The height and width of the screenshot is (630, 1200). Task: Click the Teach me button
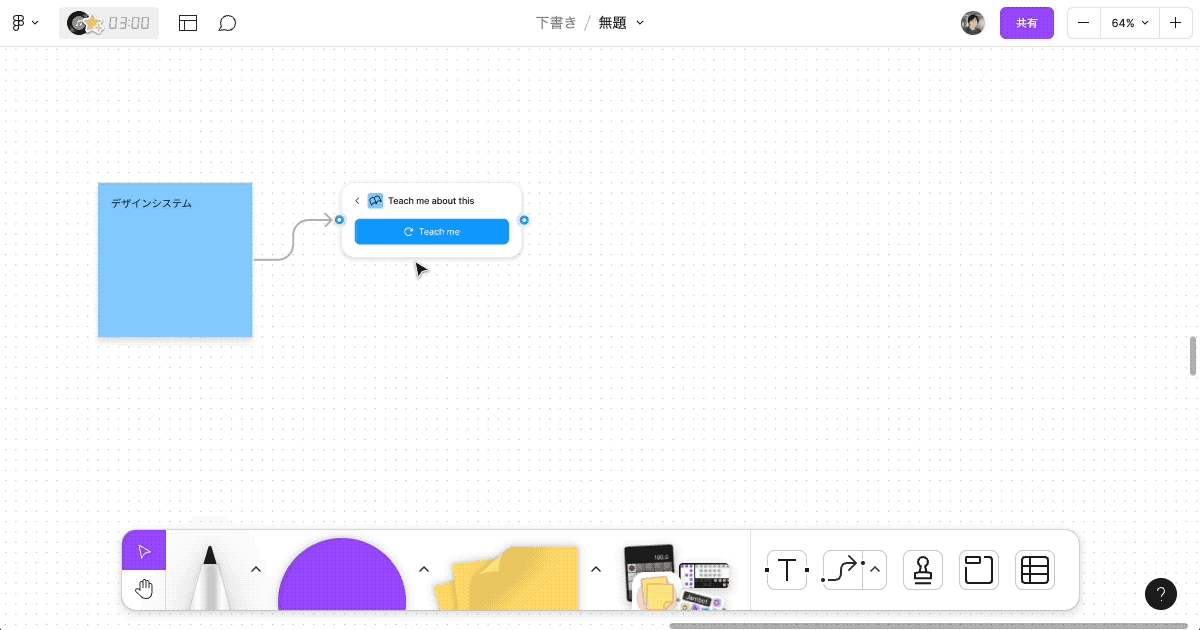(432, 231)
